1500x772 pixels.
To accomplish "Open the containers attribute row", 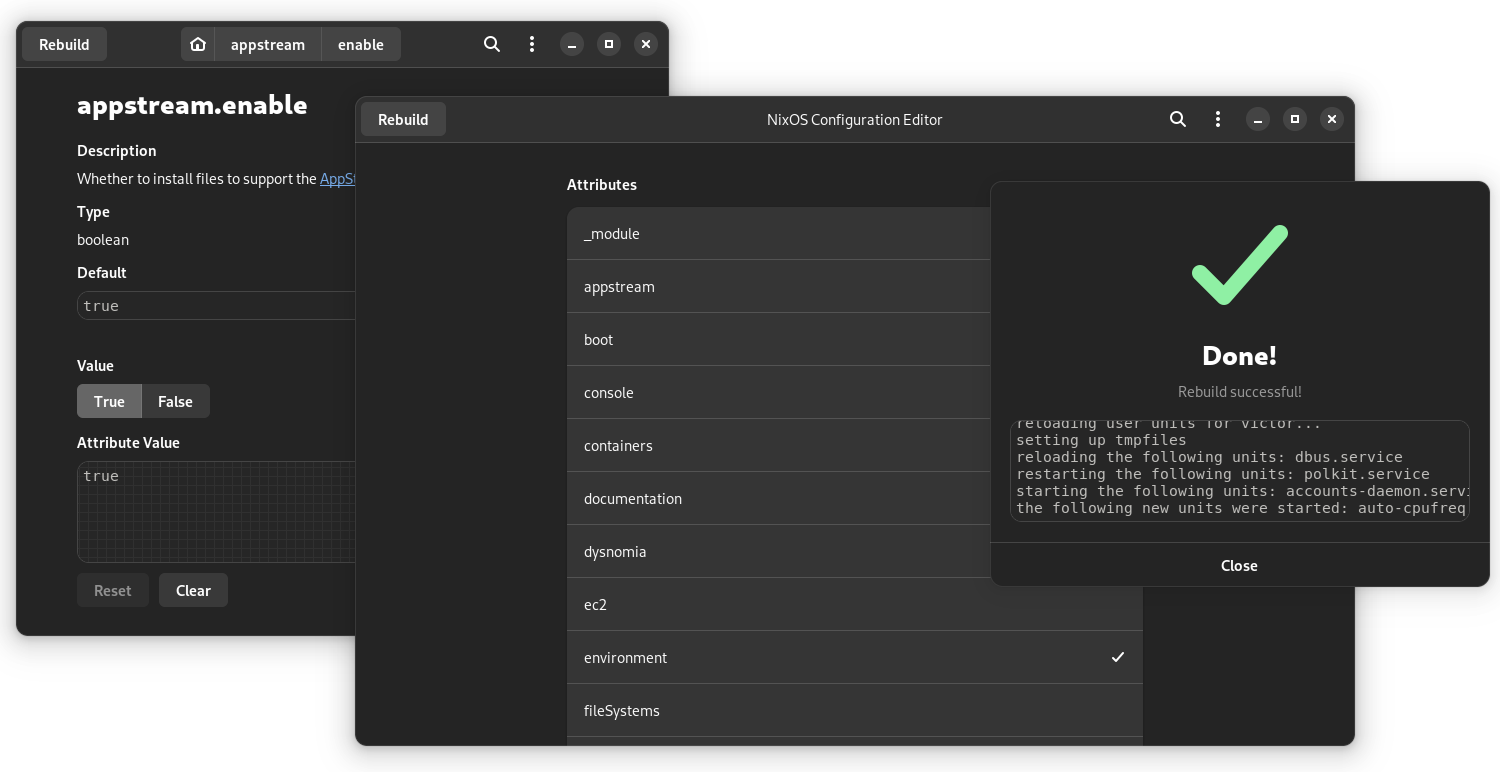I will click(x=778, y=445).
